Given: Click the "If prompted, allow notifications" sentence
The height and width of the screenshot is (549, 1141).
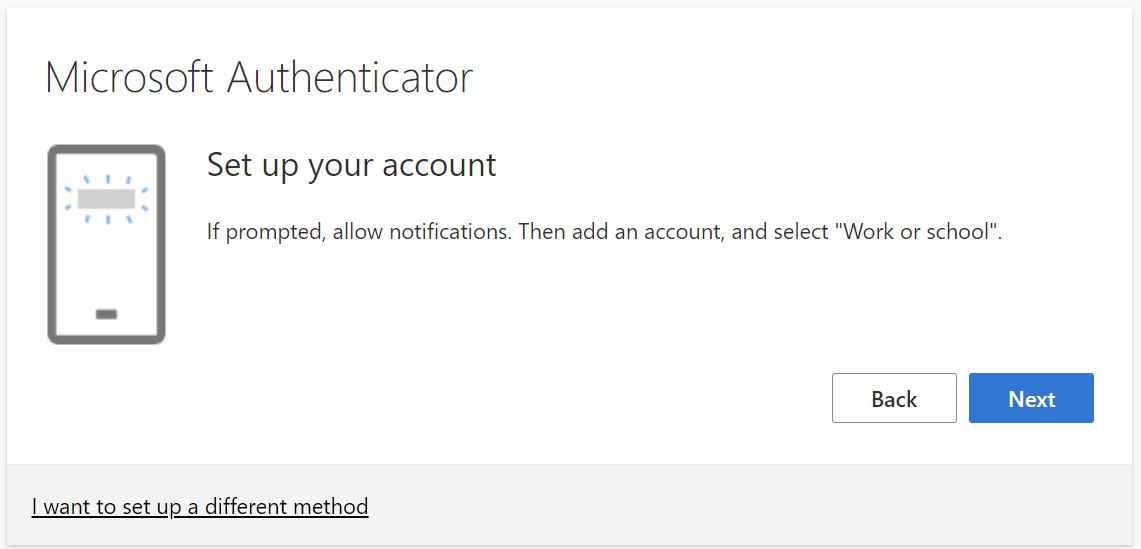Looking at the screenshot, I should click(360, 232).
